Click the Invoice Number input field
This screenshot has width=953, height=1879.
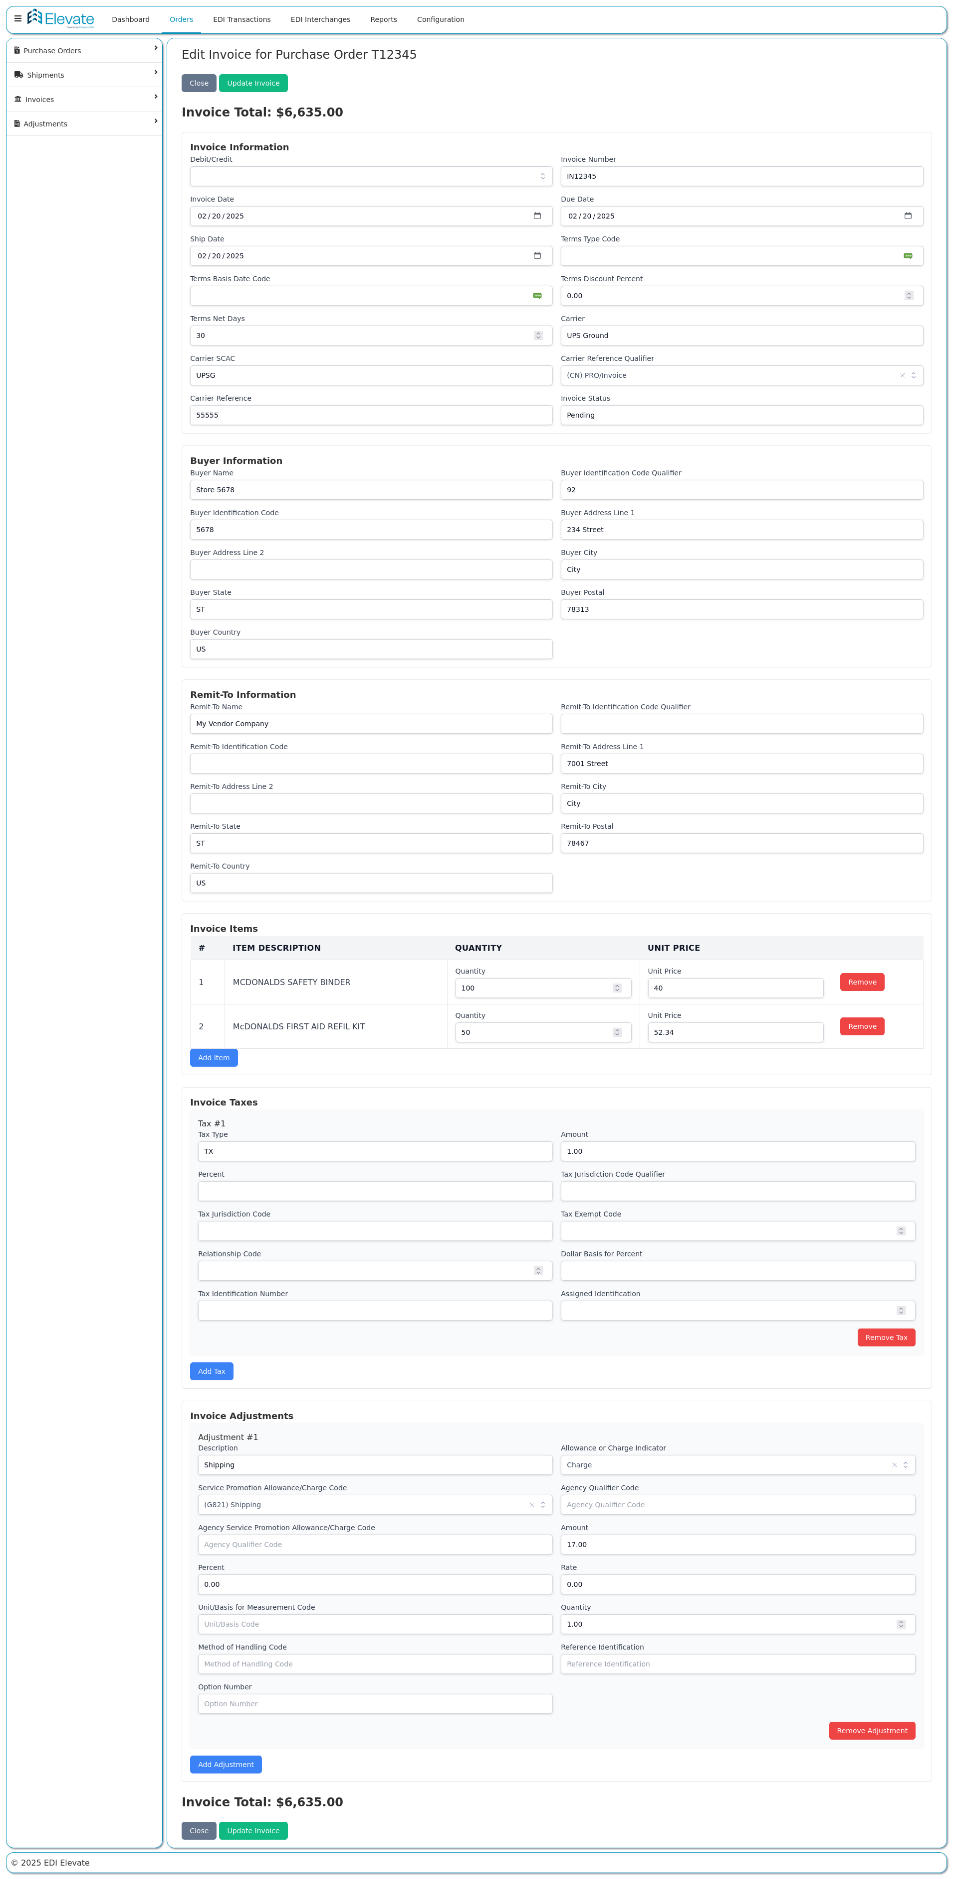click(x=741, y=176)
